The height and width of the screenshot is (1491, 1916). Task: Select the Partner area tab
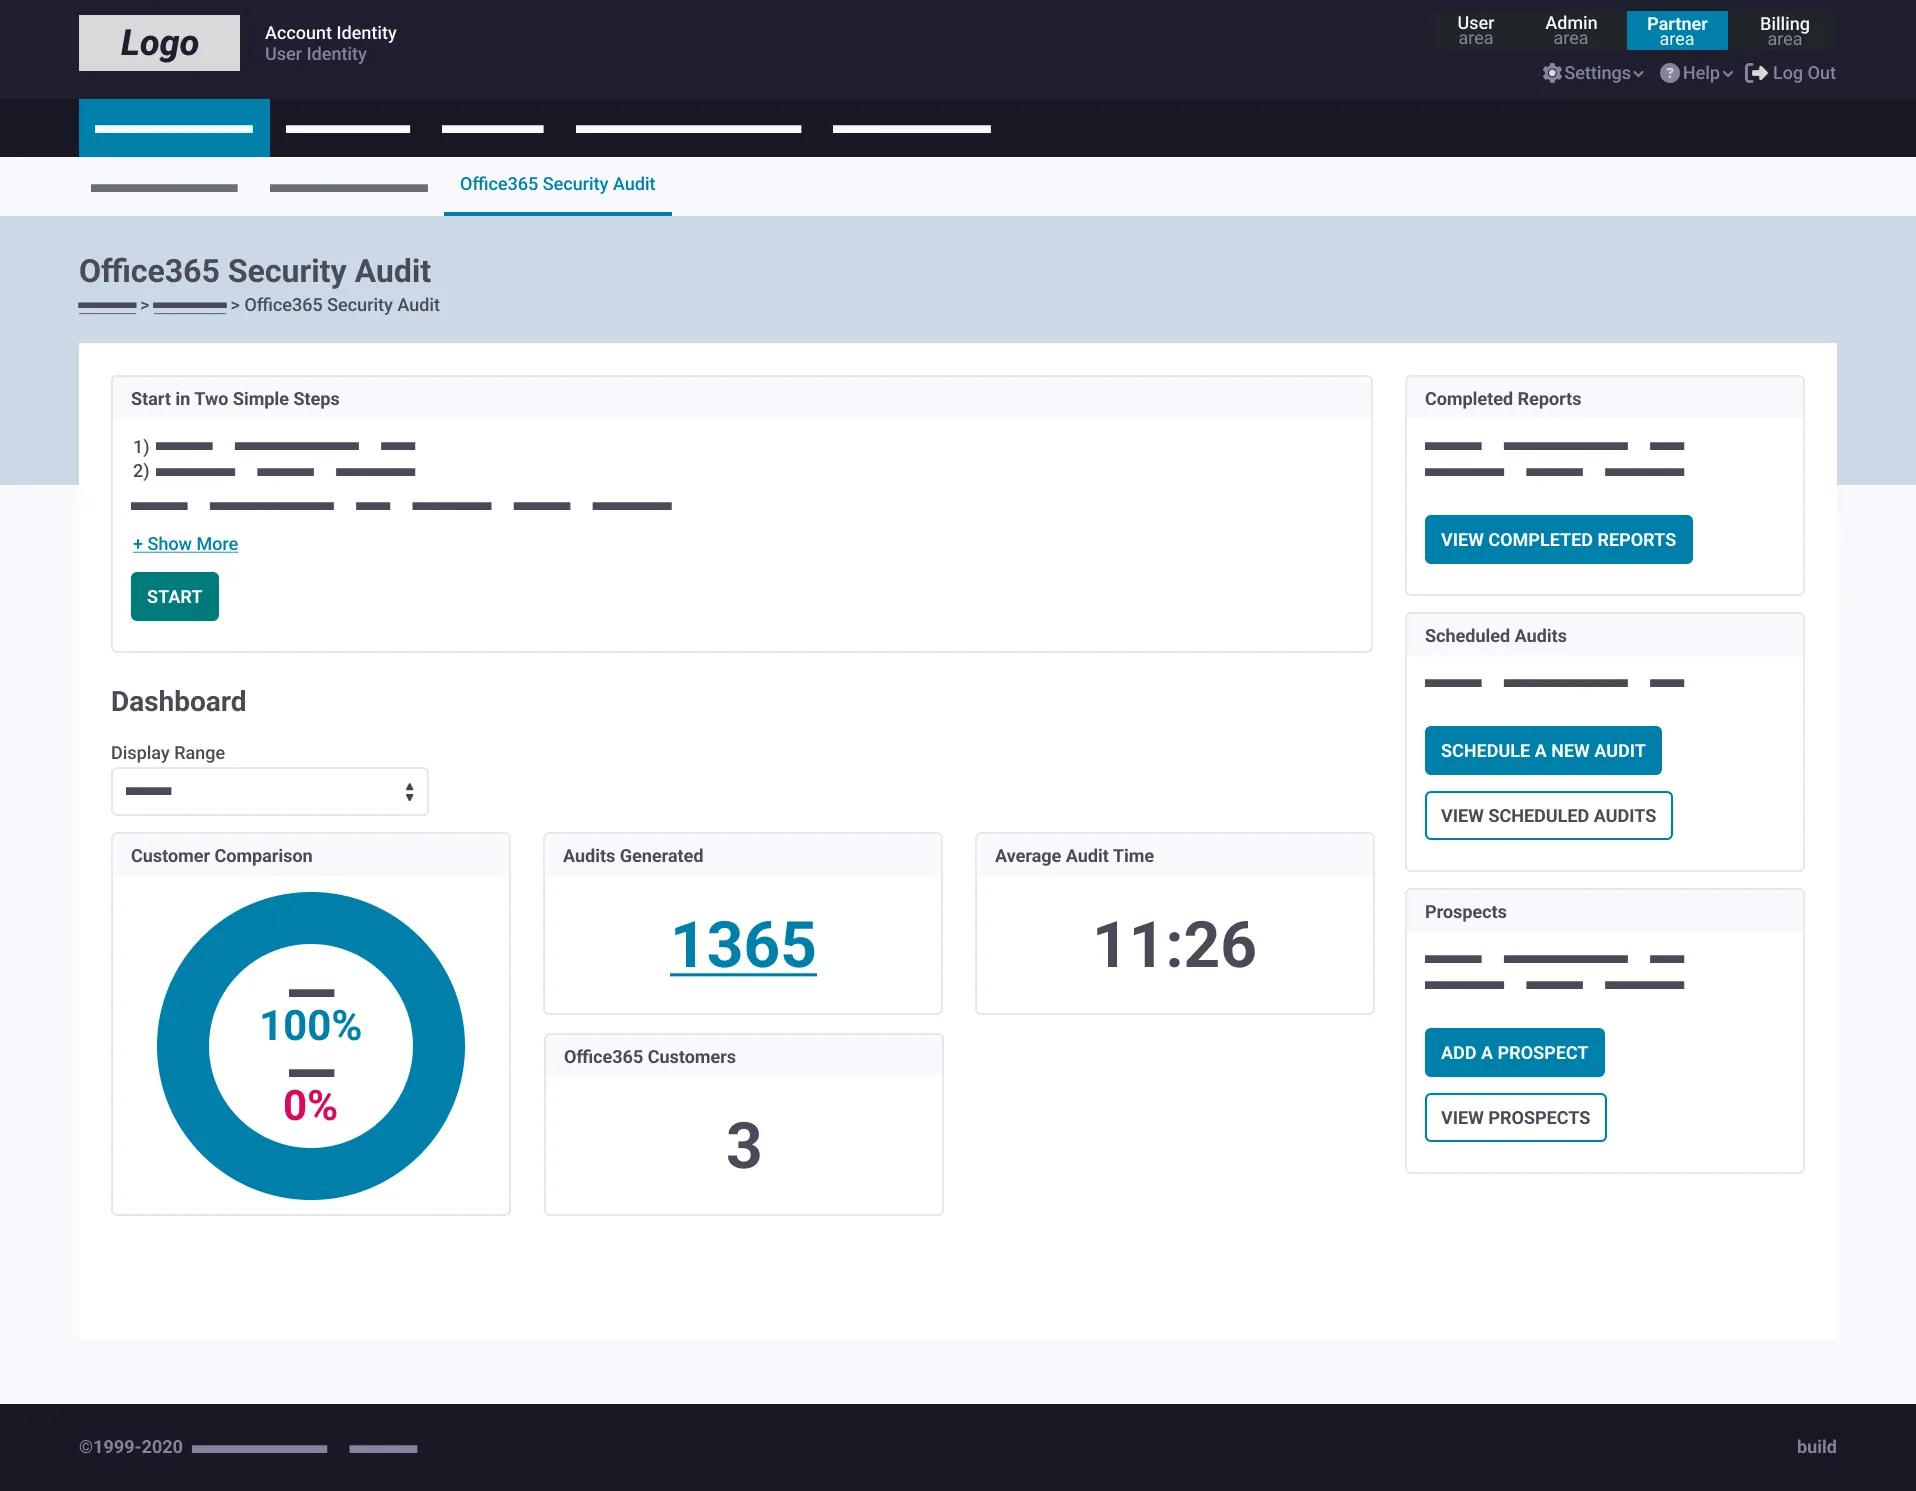click(1677, 30)
